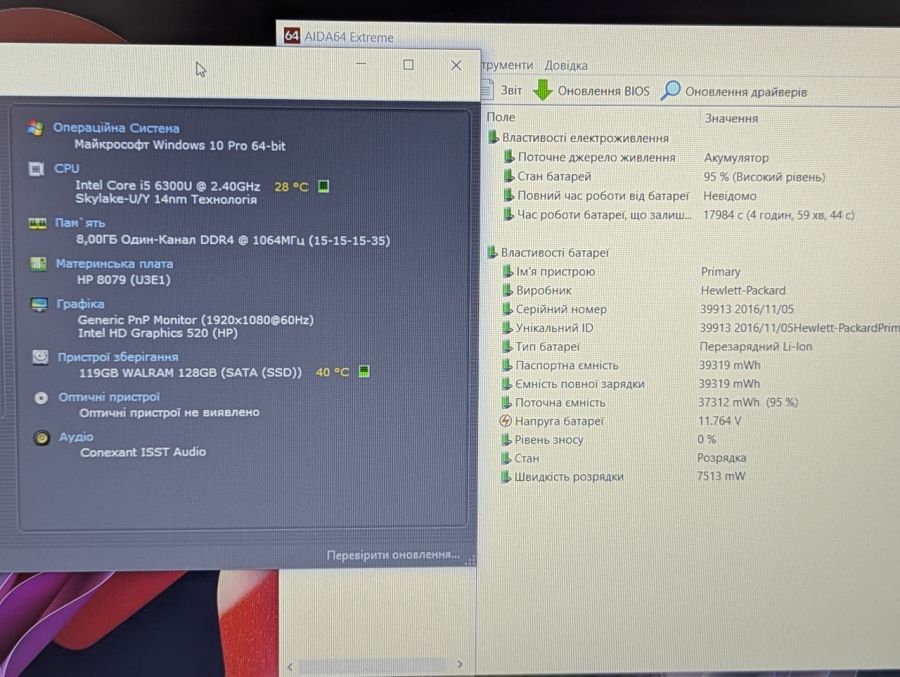Viewport: 900px width, 677px height.
Task: Maximize the front system info window
Action: pos(408,65)
